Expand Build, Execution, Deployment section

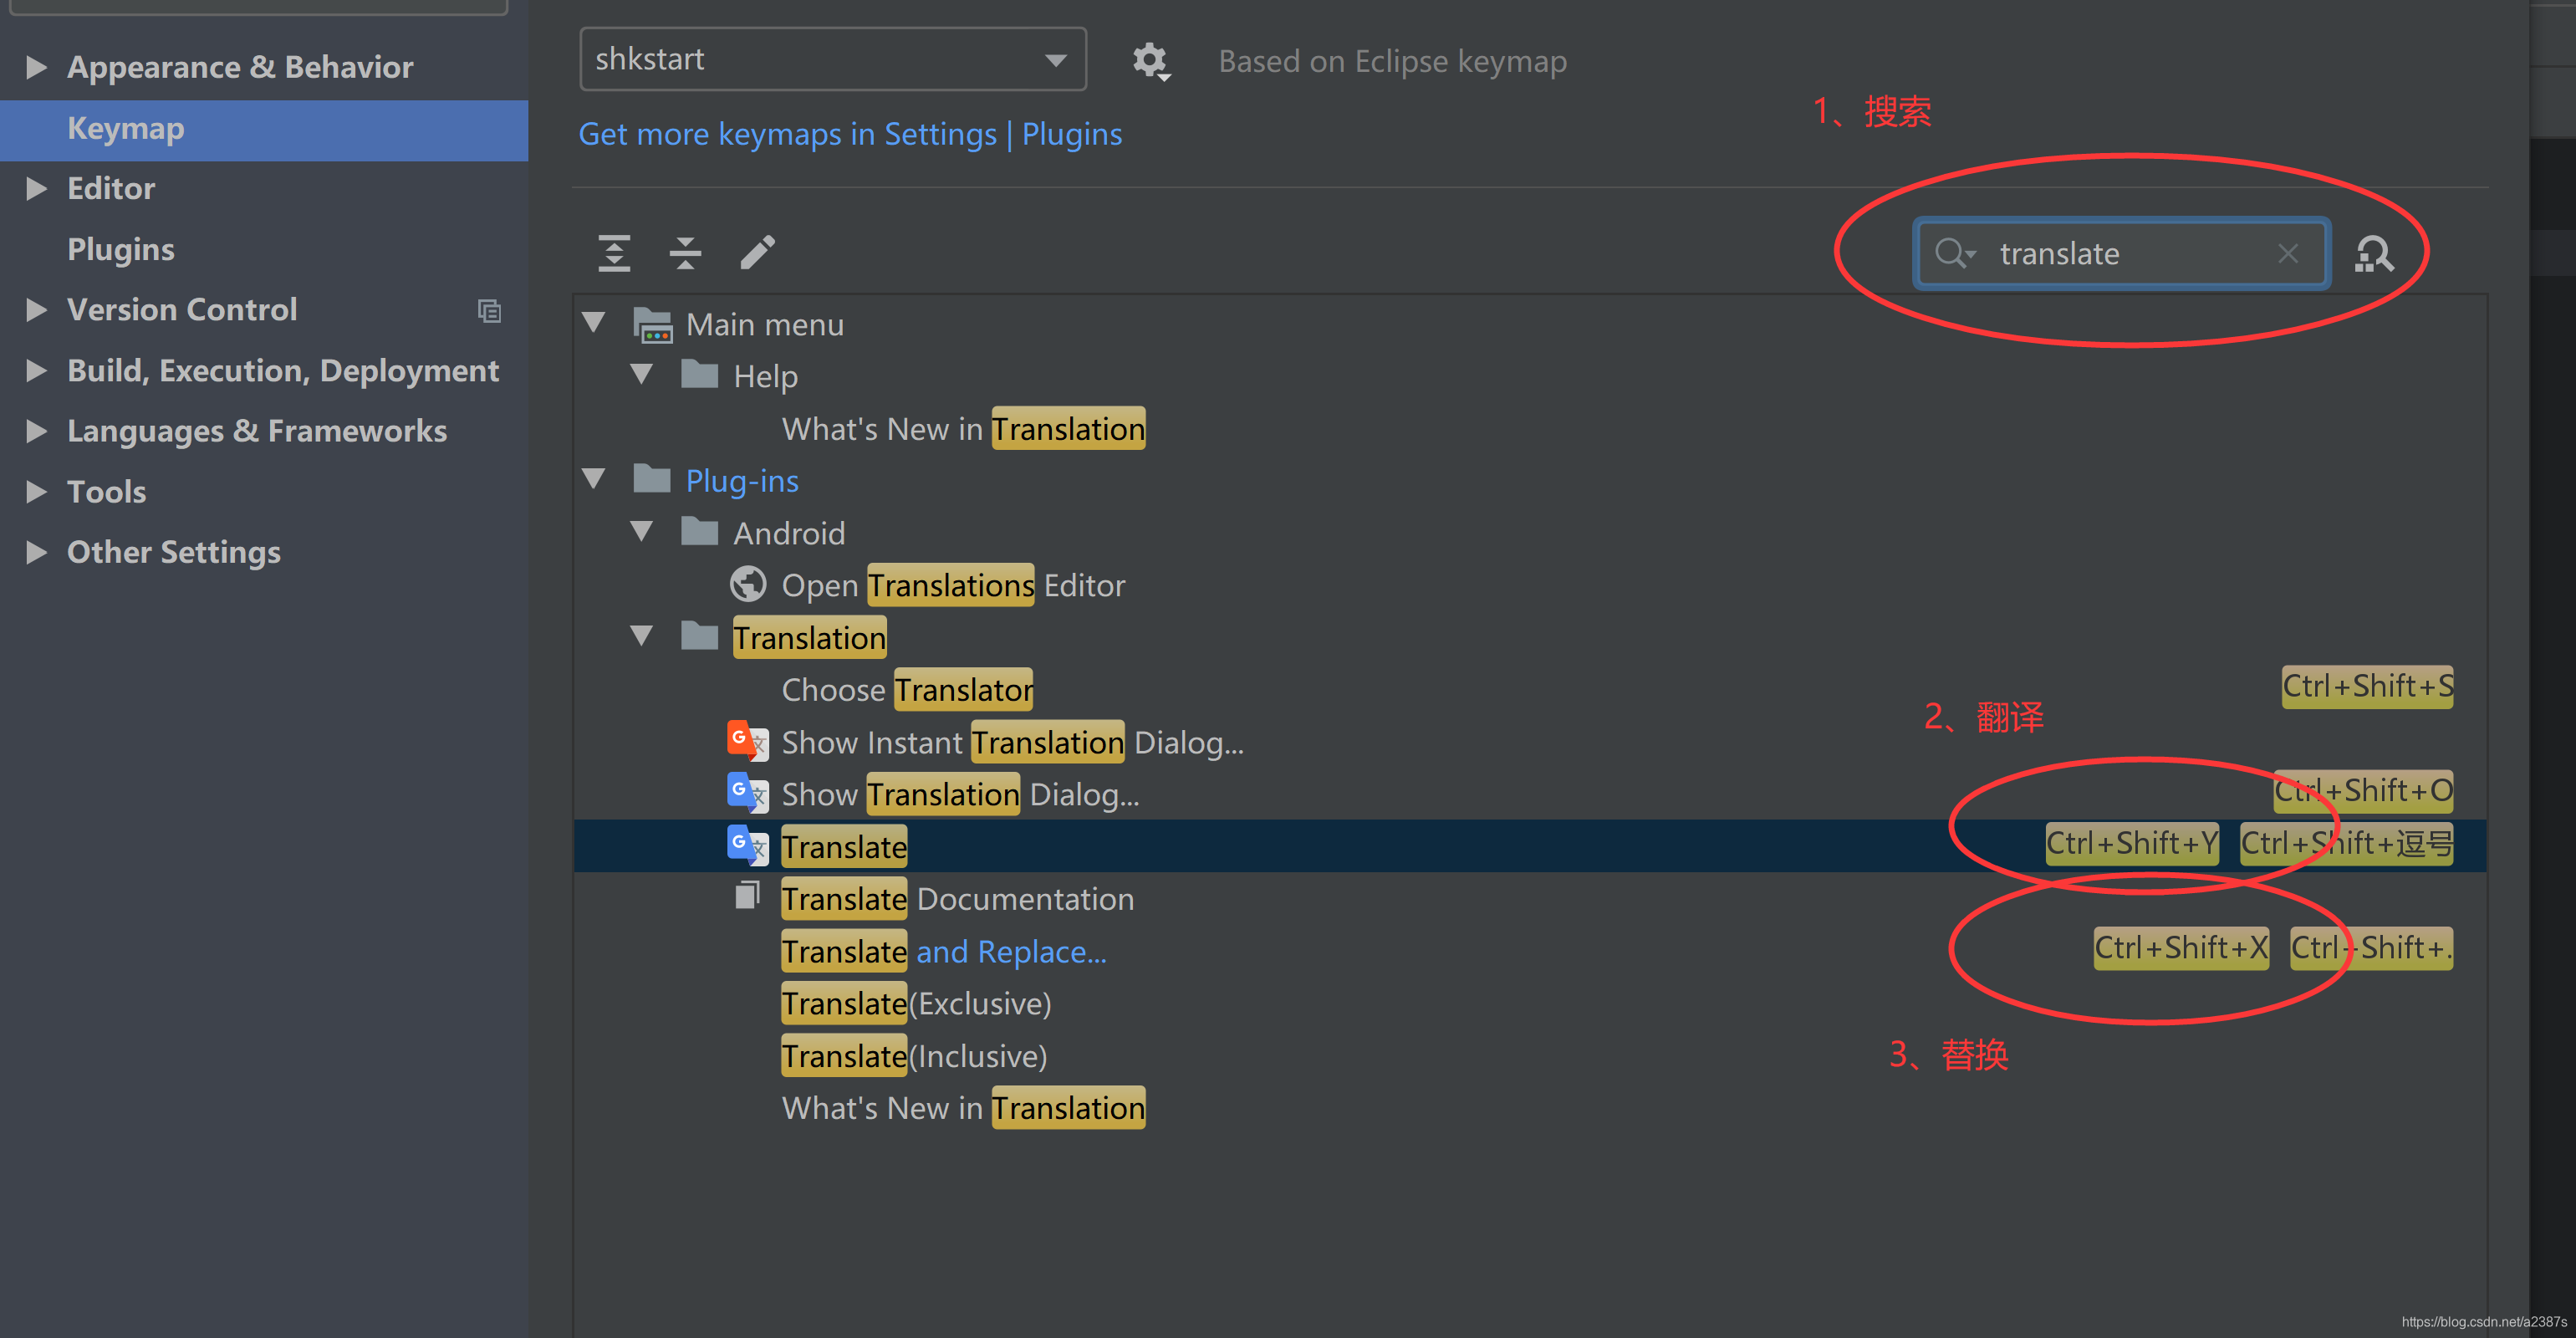click(x=37, y=371)
